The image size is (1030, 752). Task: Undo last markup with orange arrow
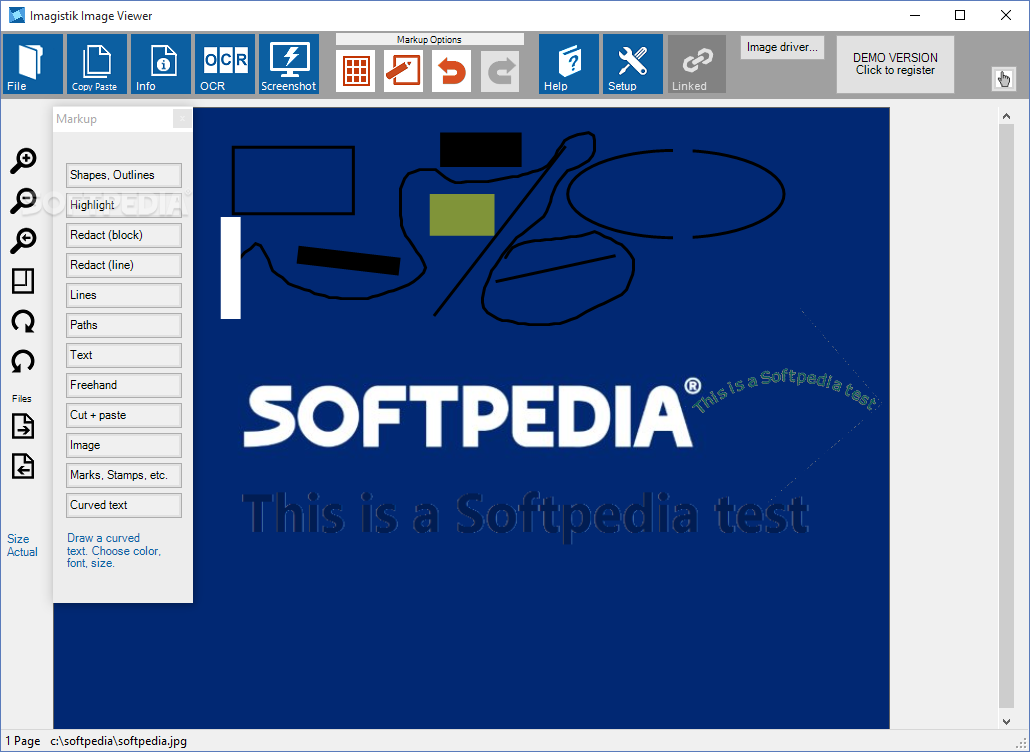[451, 70]
